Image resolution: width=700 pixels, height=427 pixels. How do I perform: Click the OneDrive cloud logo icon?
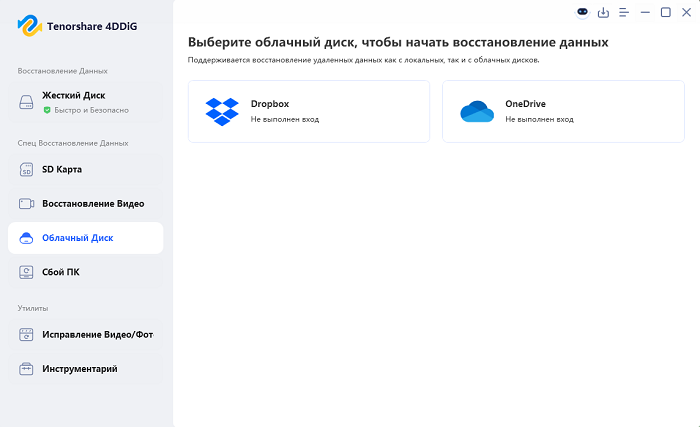click(x=477, y=112)
